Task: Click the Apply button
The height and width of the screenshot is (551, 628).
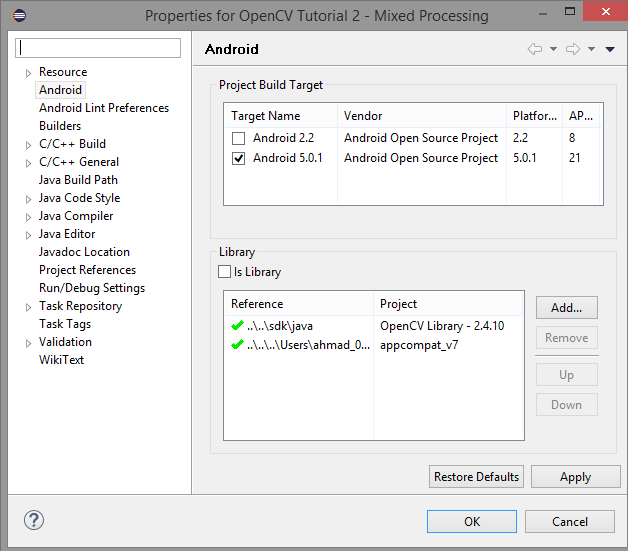Action: pyautogui.click(x=576, y=477)
